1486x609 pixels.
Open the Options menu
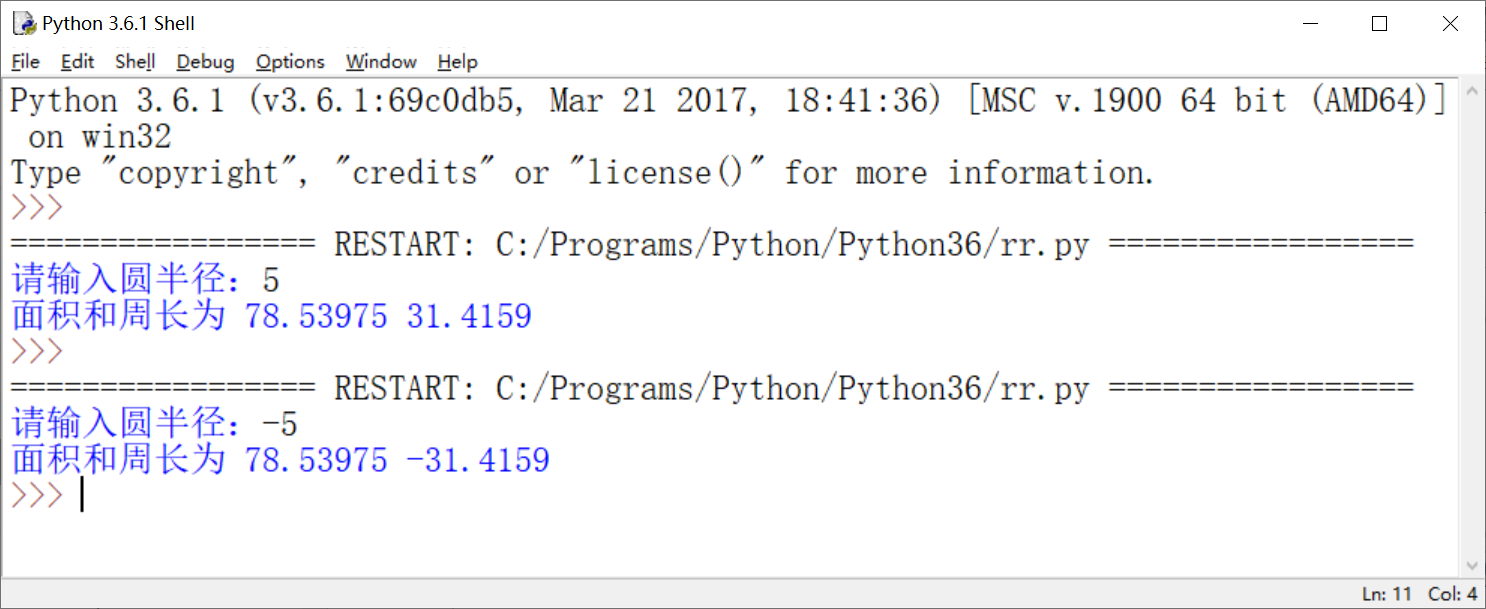click(290, 62)
